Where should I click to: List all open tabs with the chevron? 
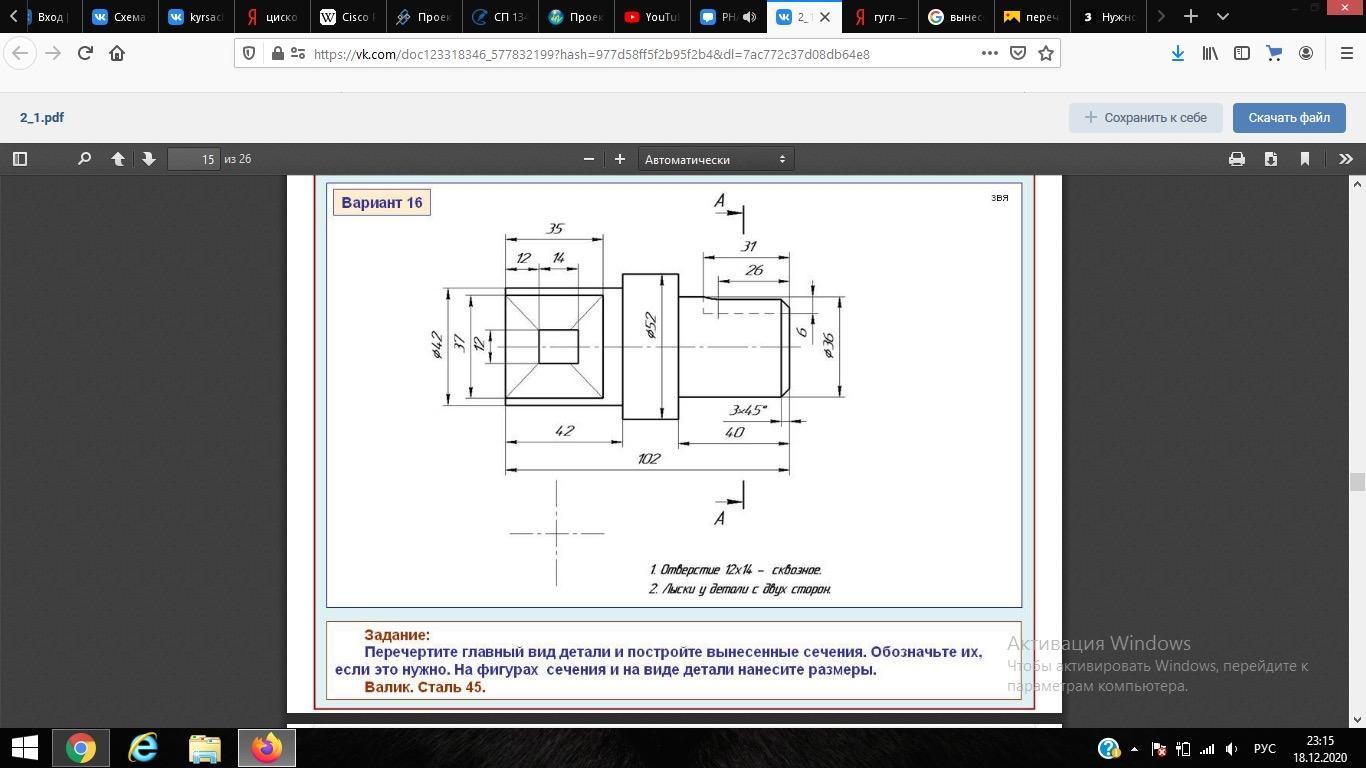[x=1222, y=16]
